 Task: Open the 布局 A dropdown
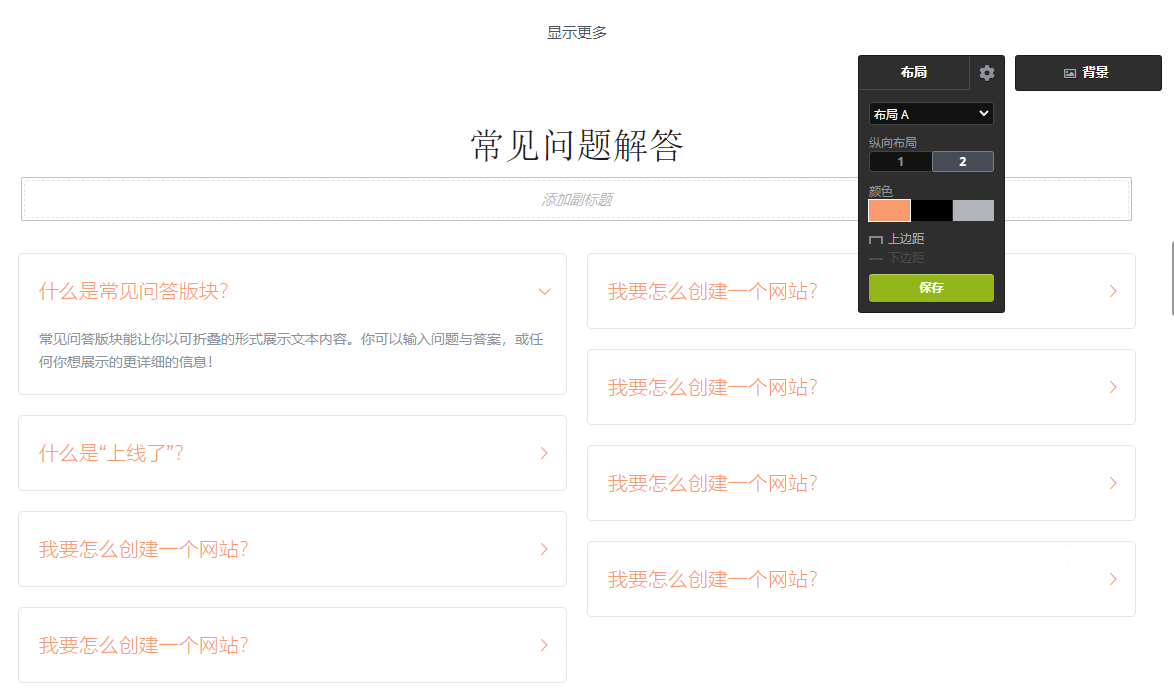click(931, 114)
